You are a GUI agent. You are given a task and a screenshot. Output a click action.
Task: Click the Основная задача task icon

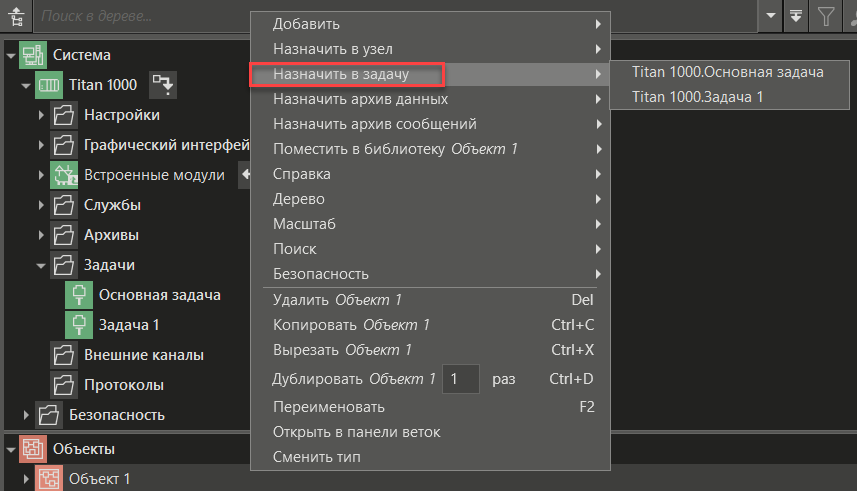click(x=79, y=295)
